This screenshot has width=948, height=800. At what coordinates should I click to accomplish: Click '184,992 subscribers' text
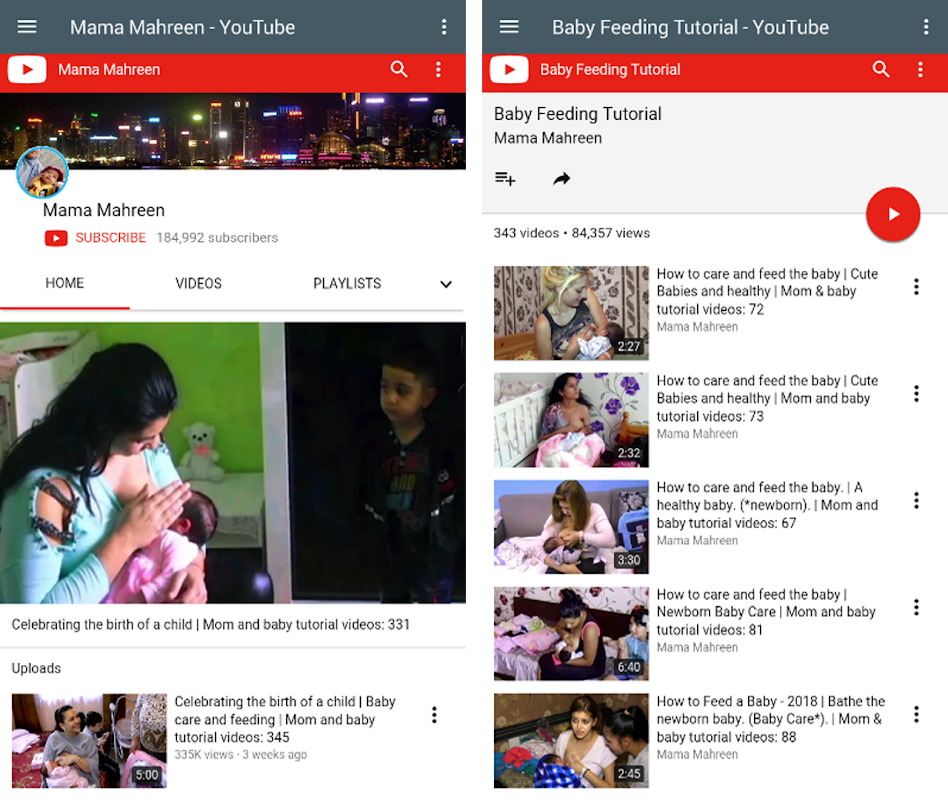[217, 238]
